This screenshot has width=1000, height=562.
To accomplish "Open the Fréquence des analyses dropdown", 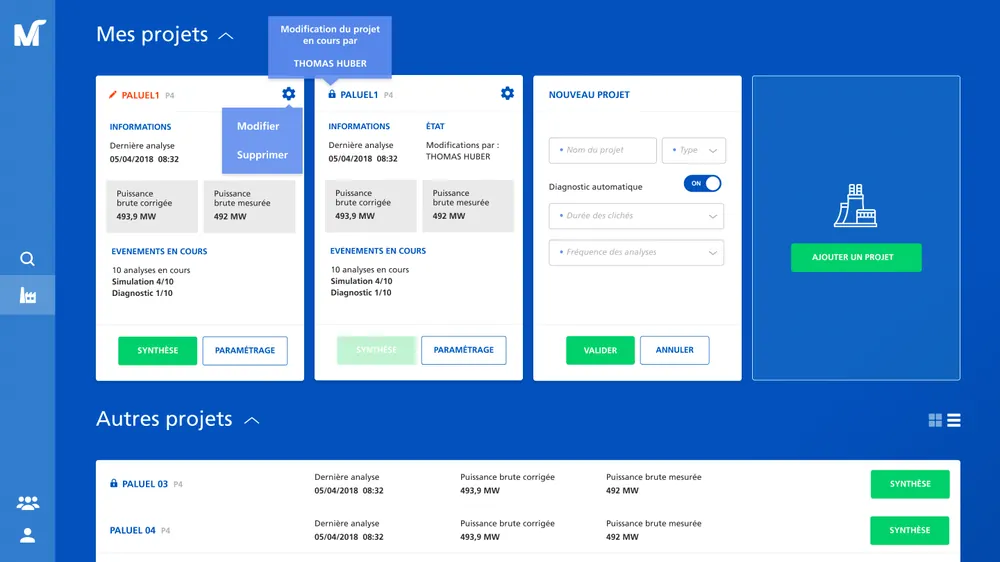I will click(x=636, y=252).
